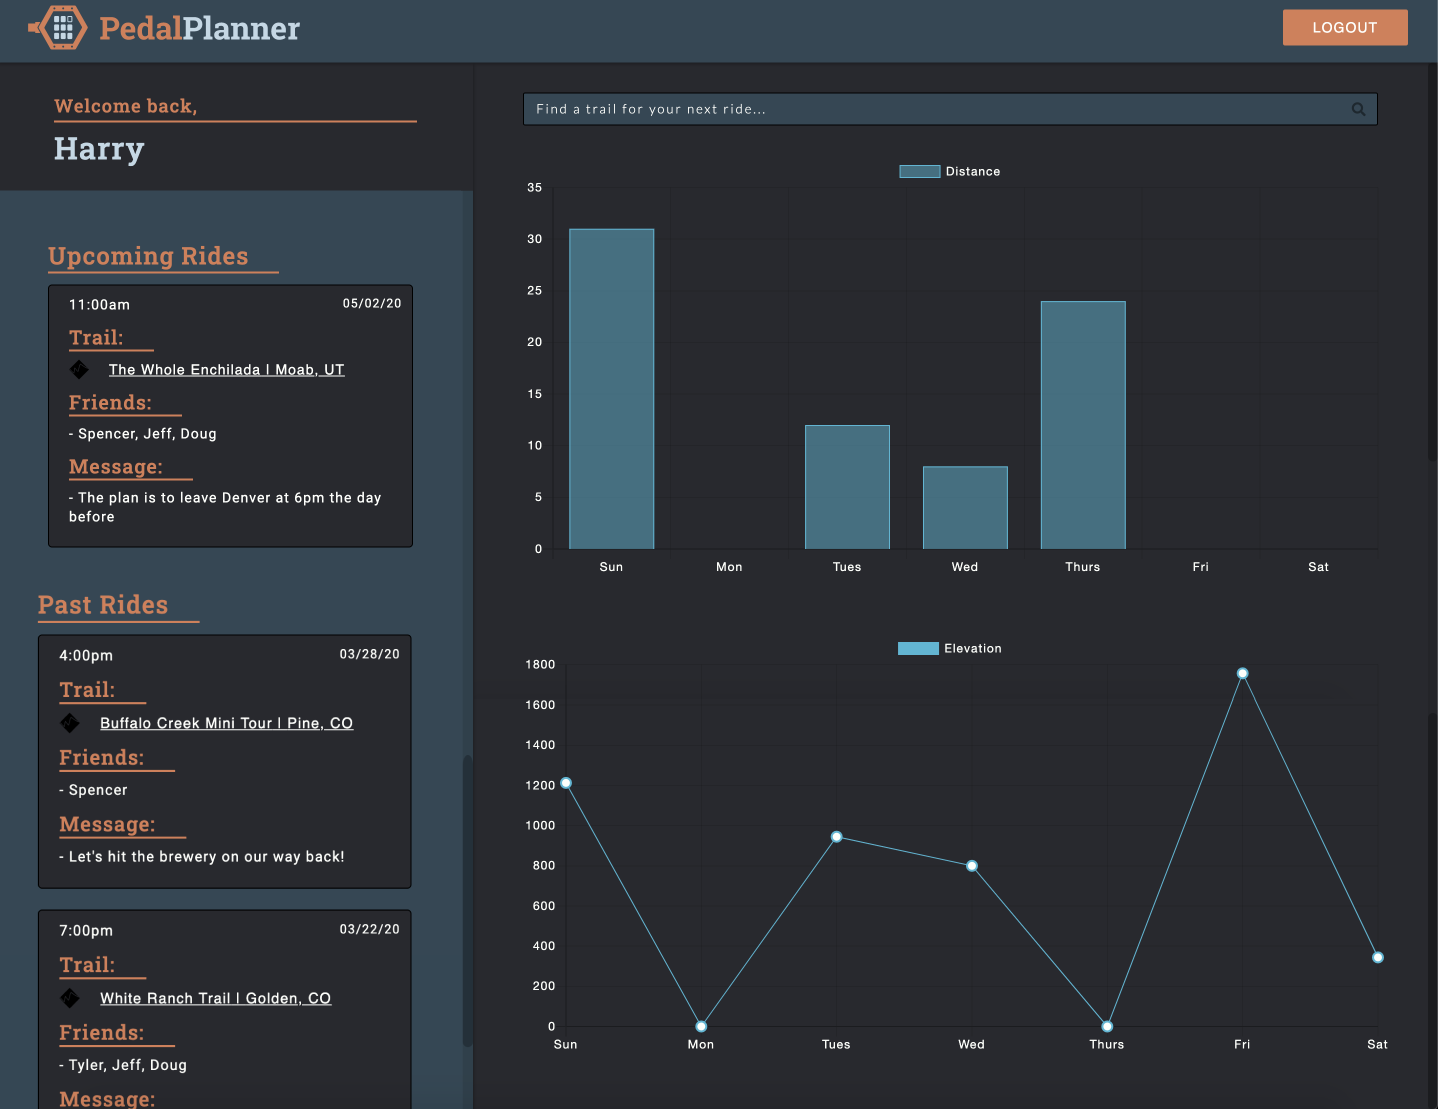Click the 03/28/20 ride date

369,654
